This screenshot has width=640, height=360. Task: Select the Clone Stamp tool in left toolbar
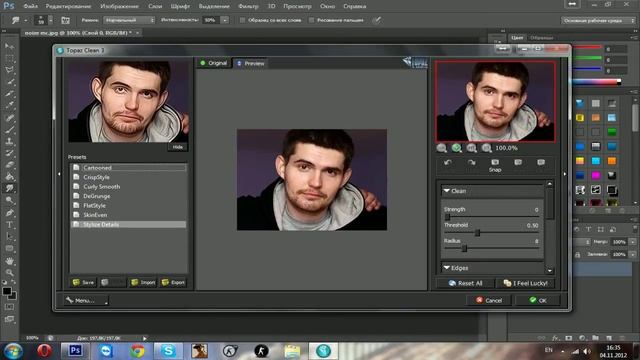(9, 141)
